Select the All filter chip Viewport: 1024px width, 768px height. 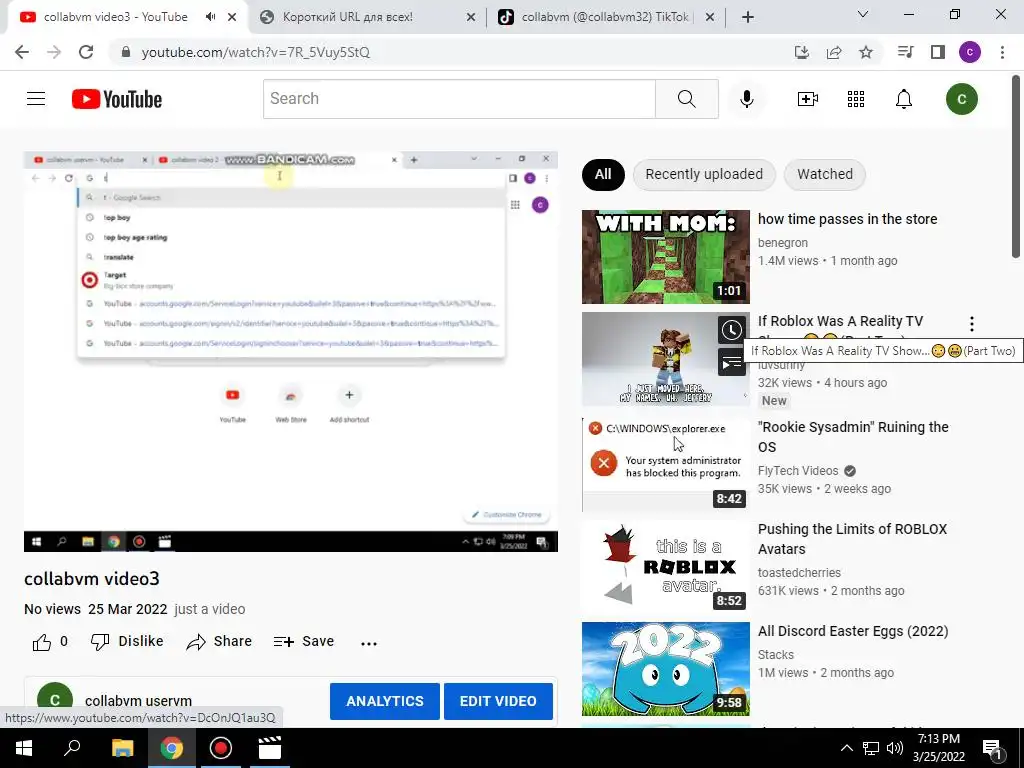(x=603, y=174)
